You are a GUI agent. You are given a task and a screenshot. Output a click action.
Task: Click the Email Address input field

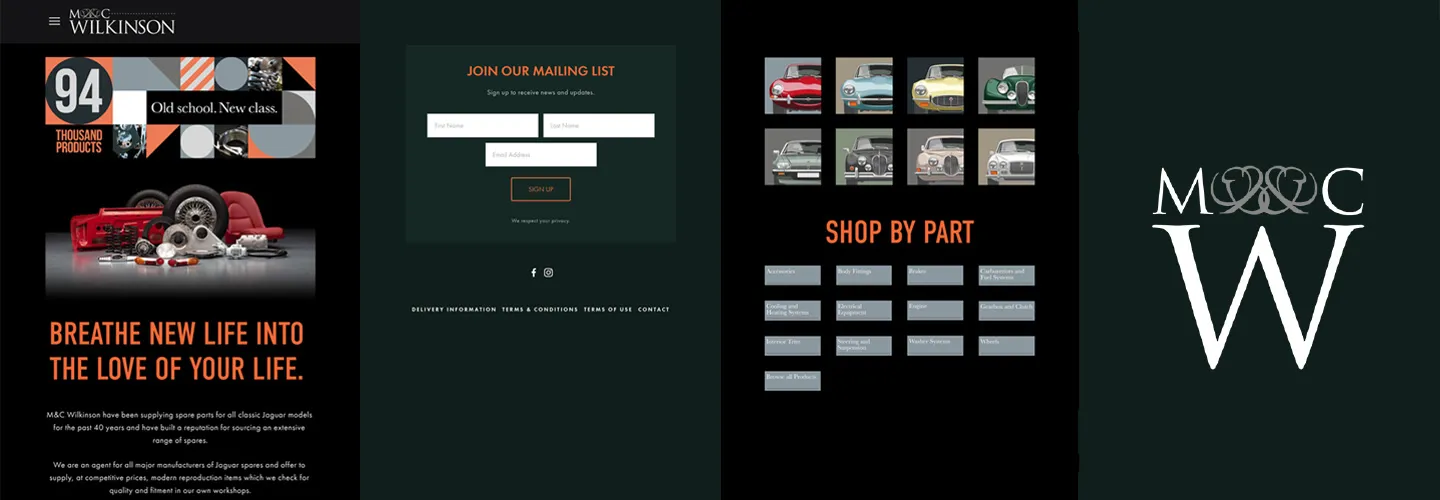[x=541, y=154]
